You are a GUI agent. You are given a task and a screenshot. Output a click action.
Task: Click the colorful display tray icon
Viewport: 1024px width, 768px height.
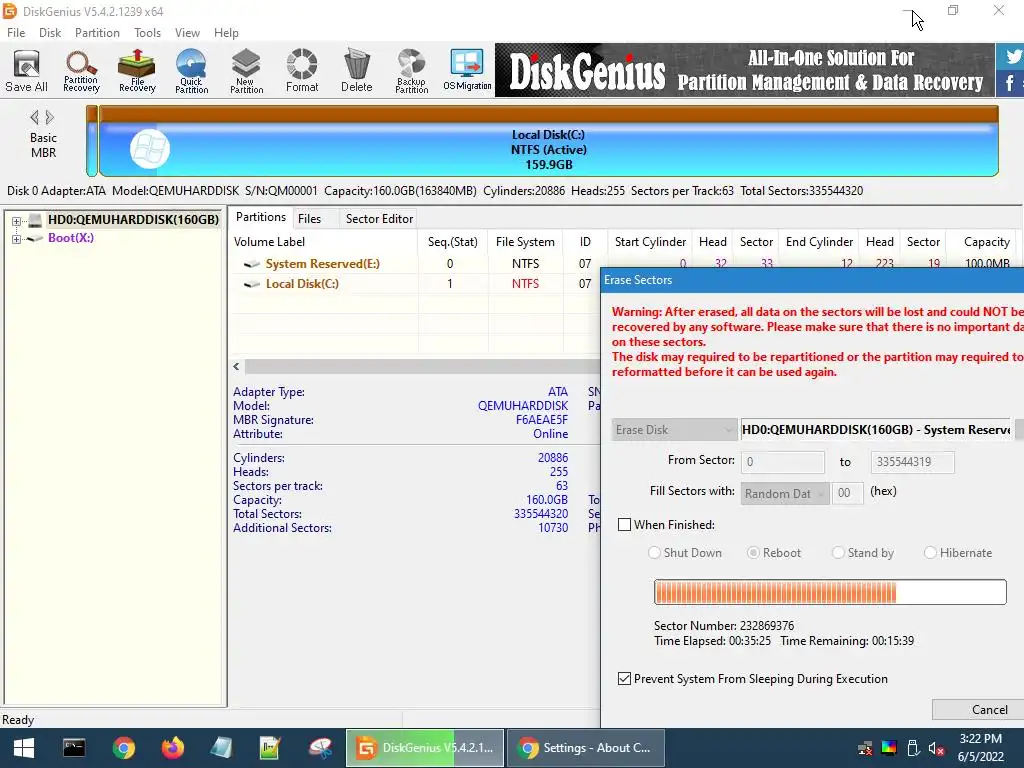[x=889, y=748]
